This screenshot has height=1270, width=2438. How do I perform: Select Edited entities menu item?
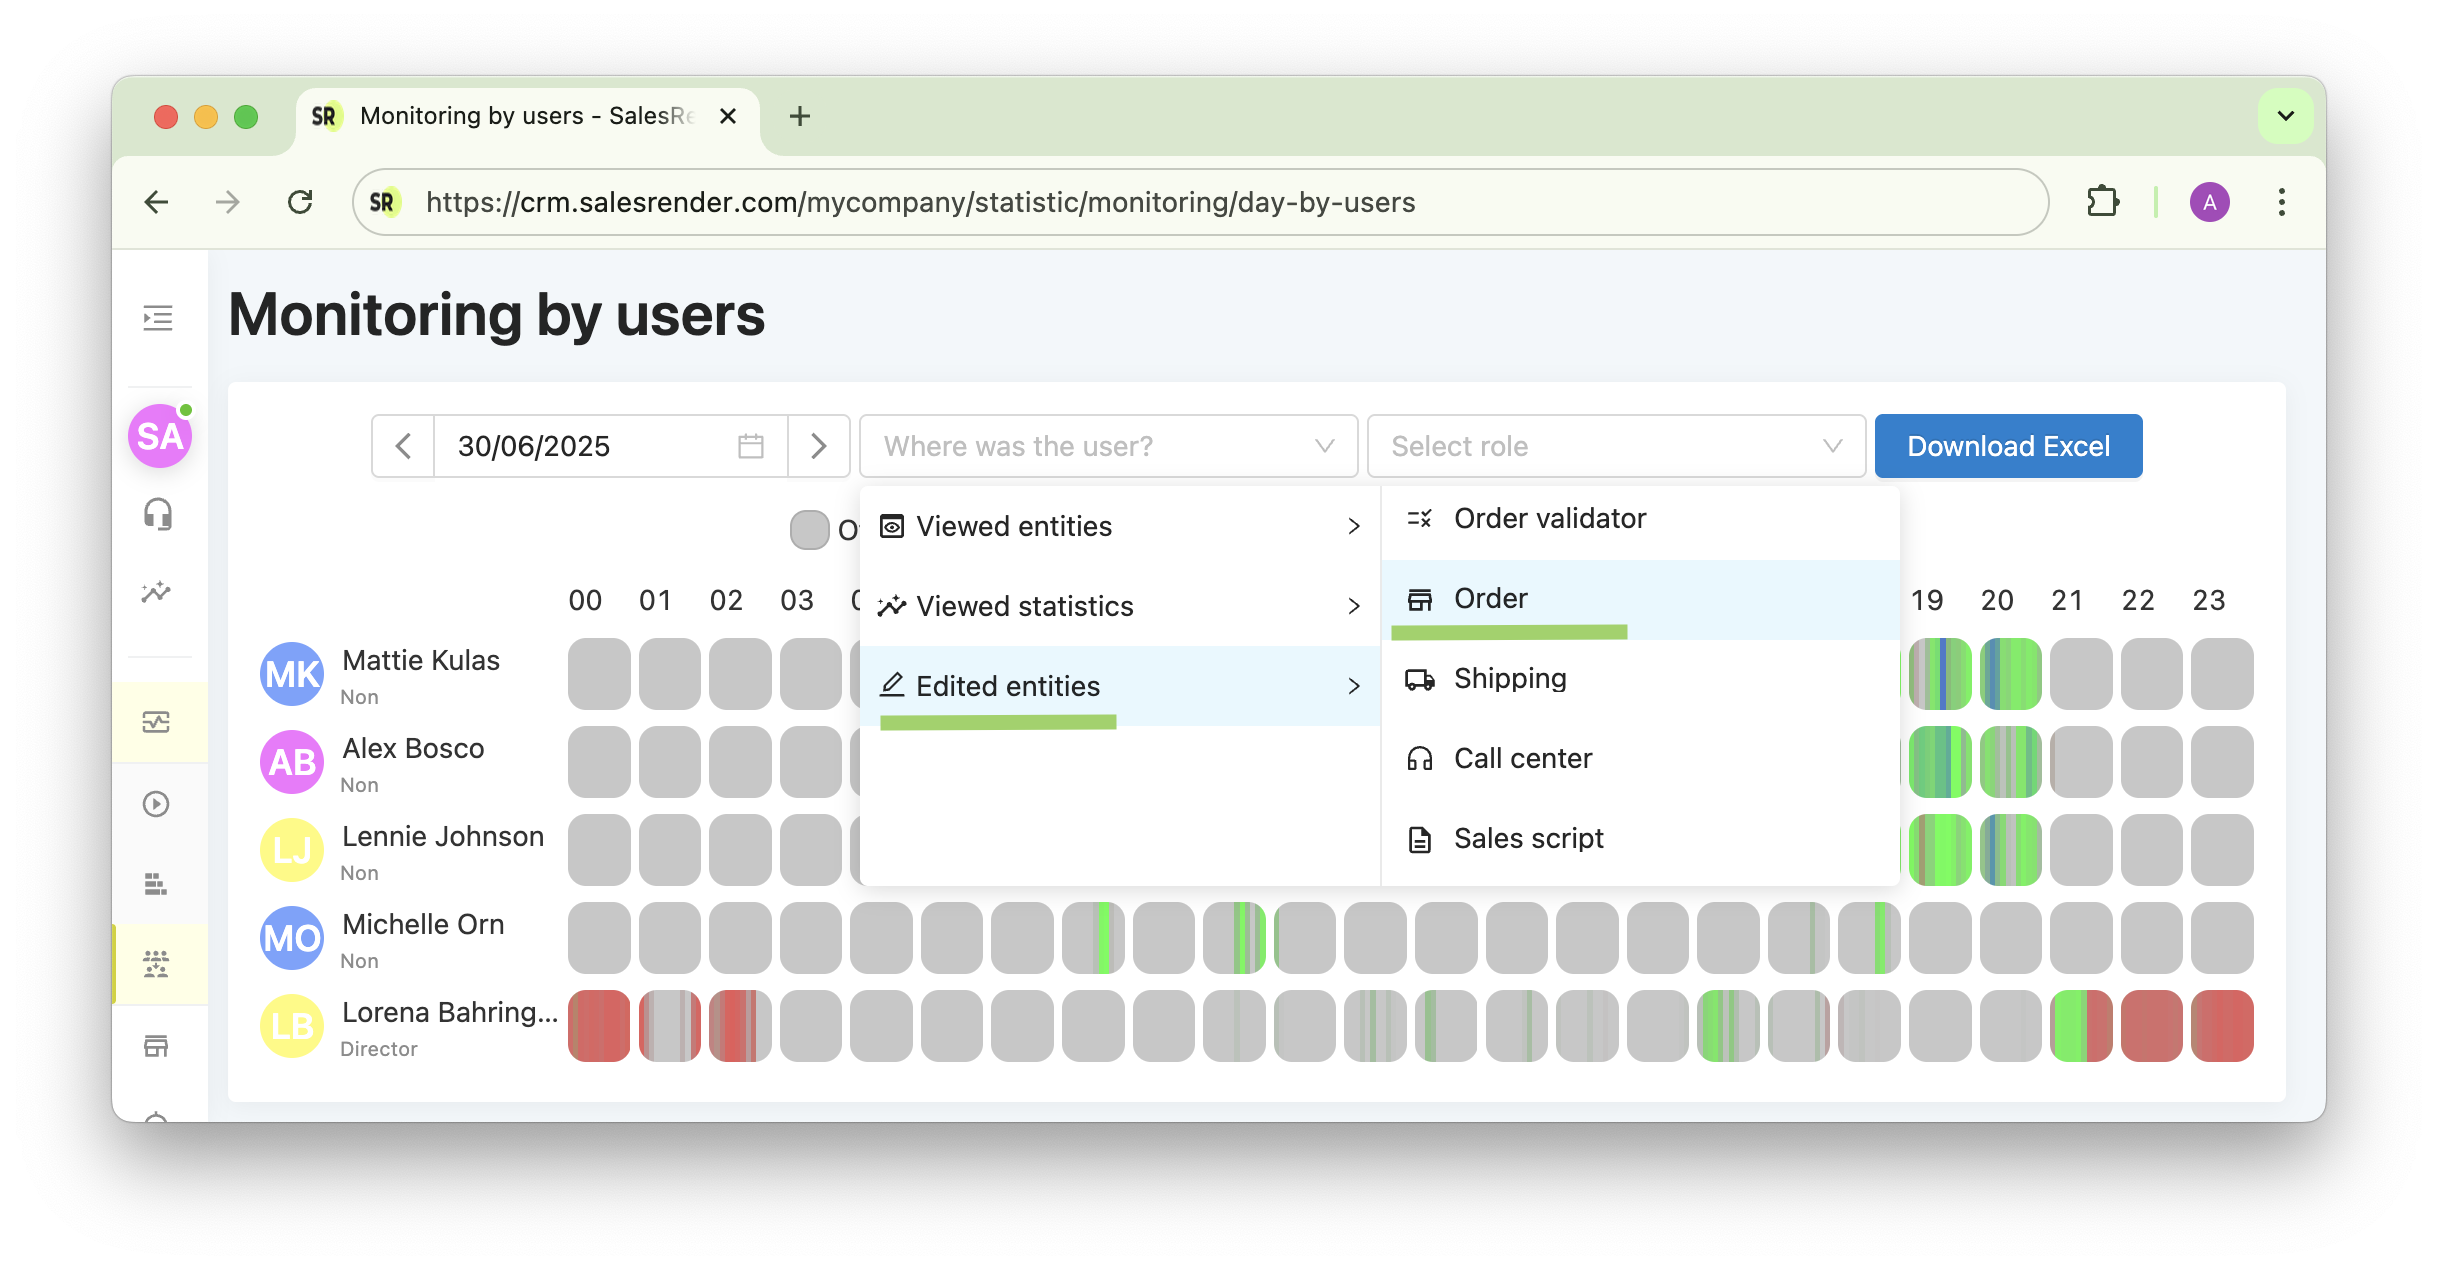click(x=1120, y=686)
